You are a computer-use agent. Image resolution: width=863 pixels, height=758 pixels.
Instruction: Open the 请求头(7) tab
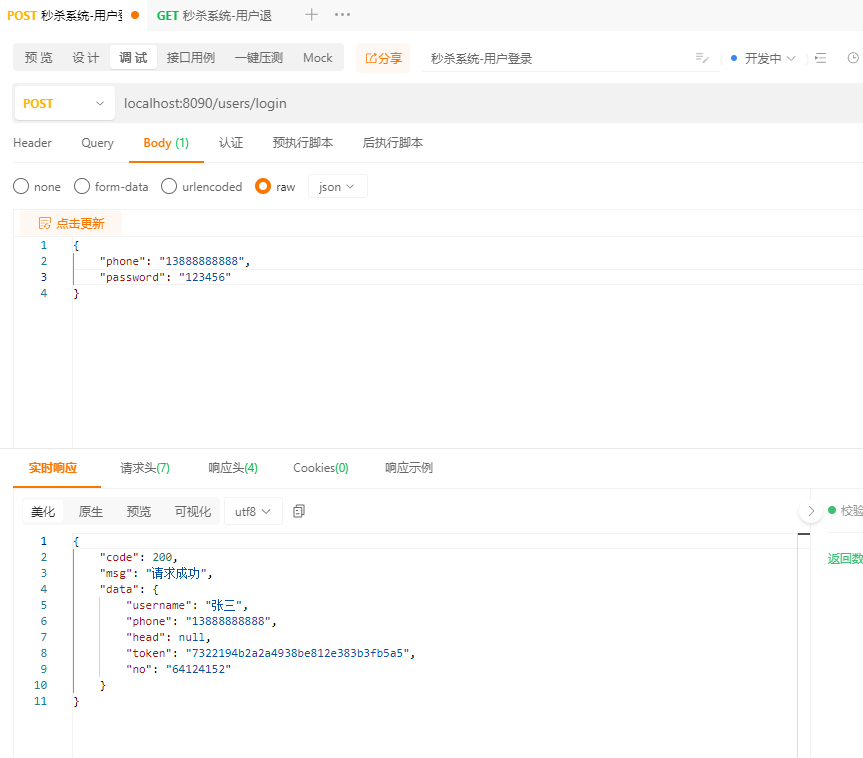[145, 468]
